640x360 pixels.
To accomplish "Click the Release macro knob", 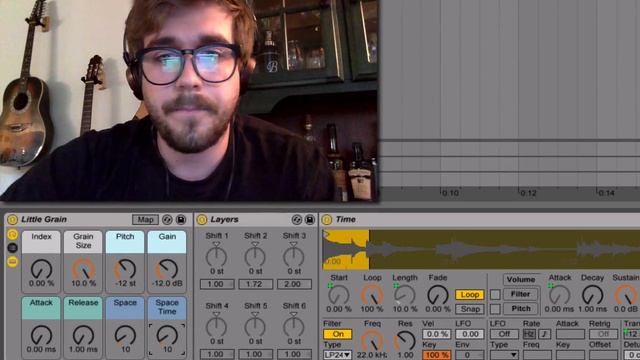I will [83, 335].
